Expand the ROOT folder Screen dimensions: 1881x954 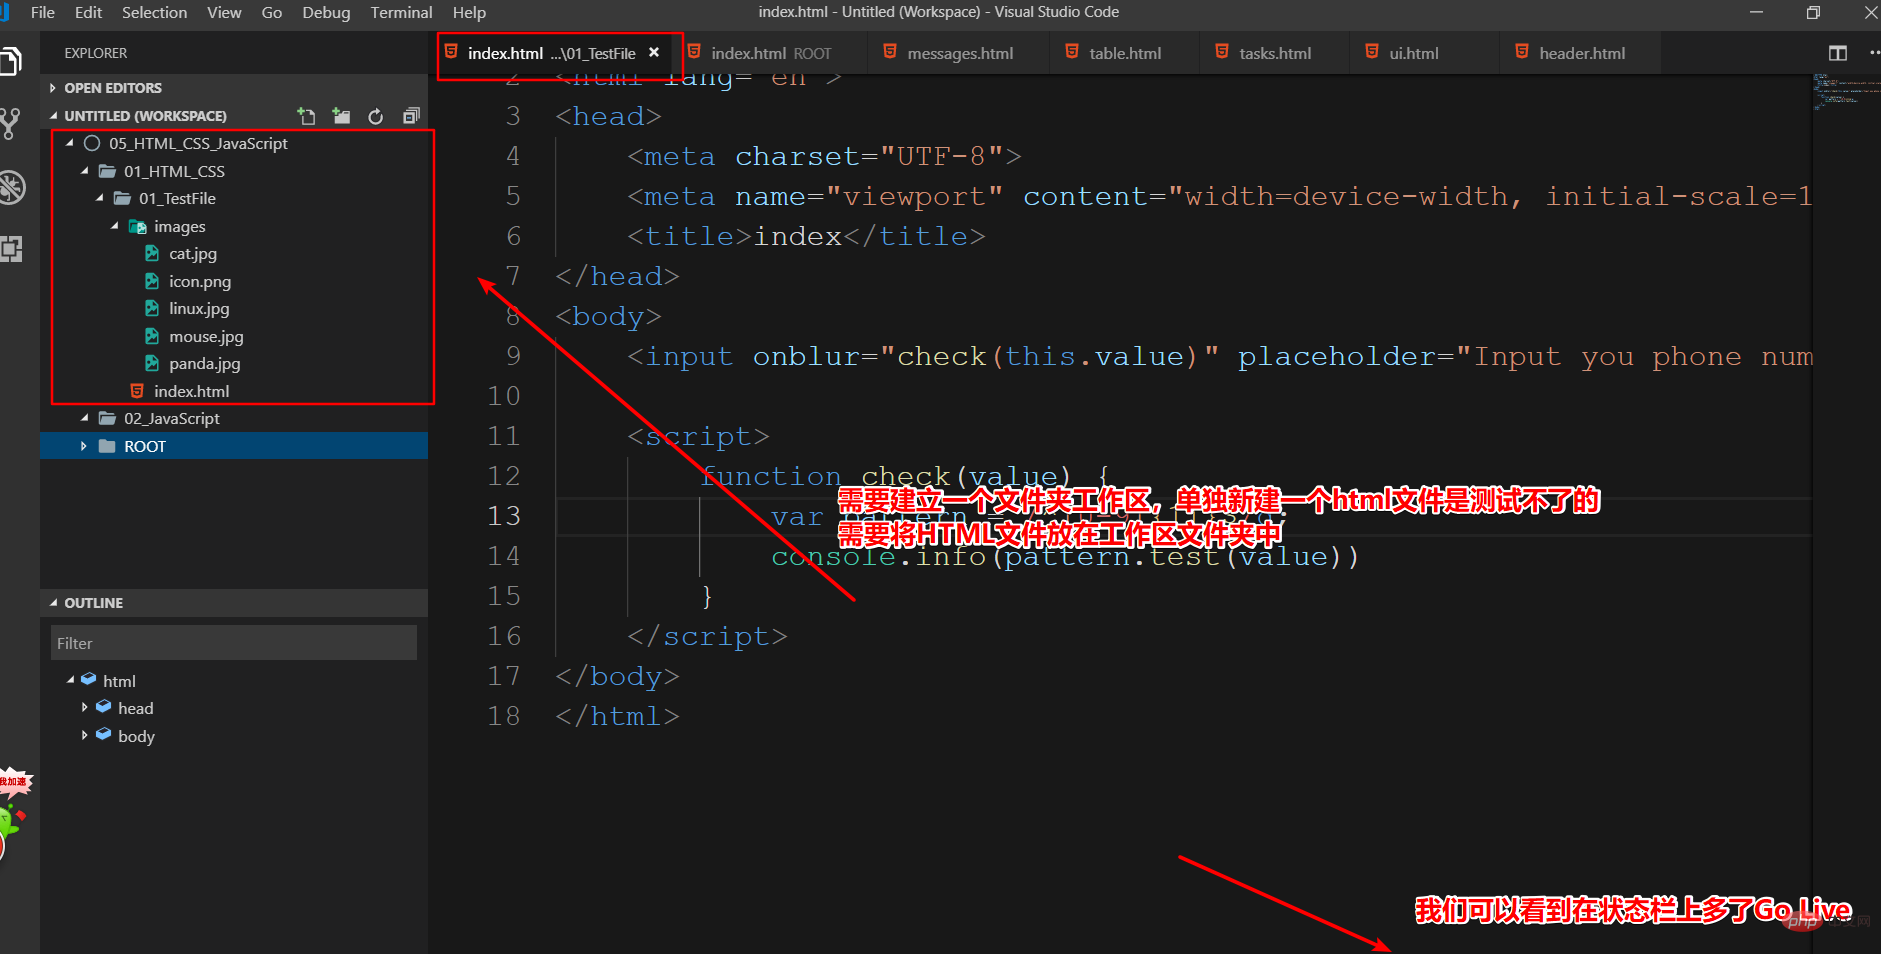84,446
